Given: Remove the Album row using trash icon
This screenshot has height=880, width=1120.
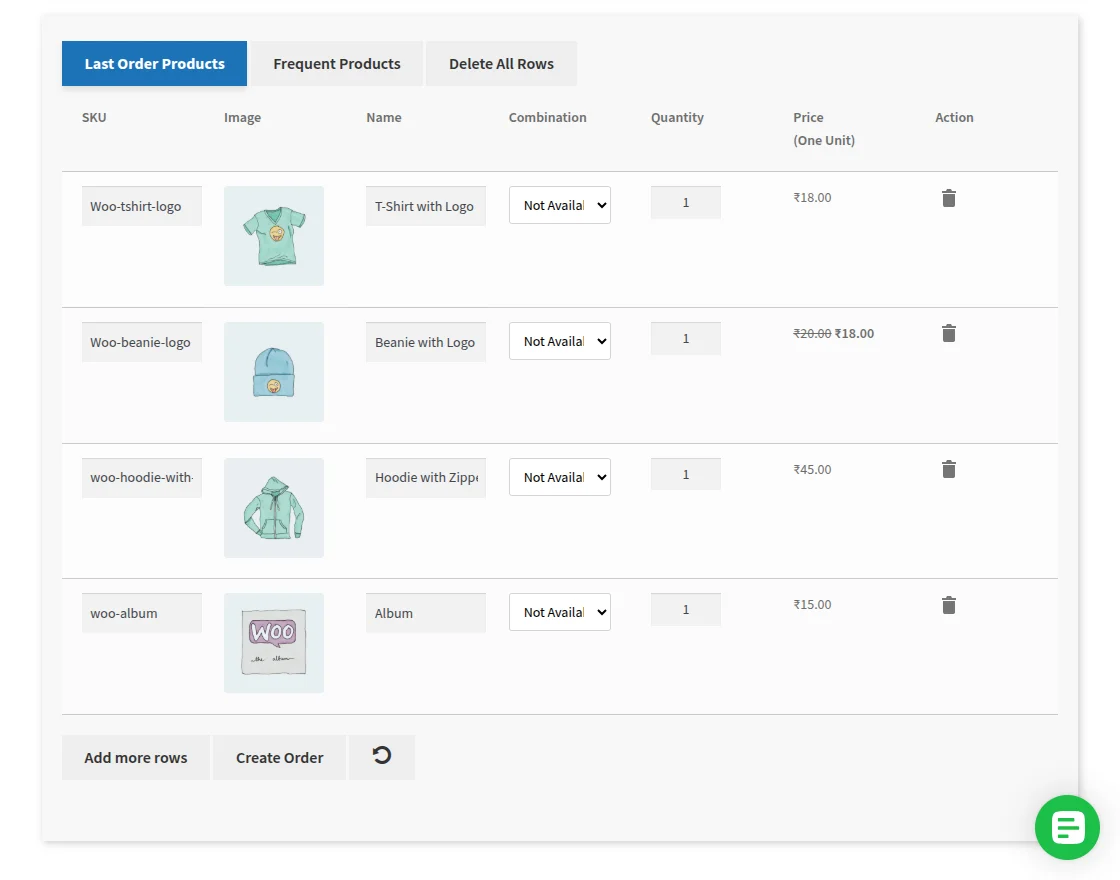Looking at the screenshot, I should (948, 605).
